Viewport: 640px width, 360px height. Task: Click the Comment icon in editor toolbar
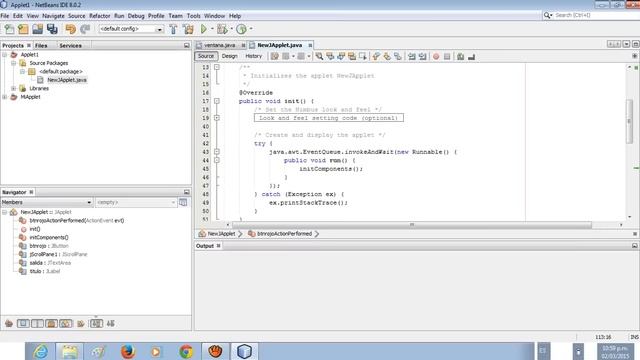pos(460,56)
